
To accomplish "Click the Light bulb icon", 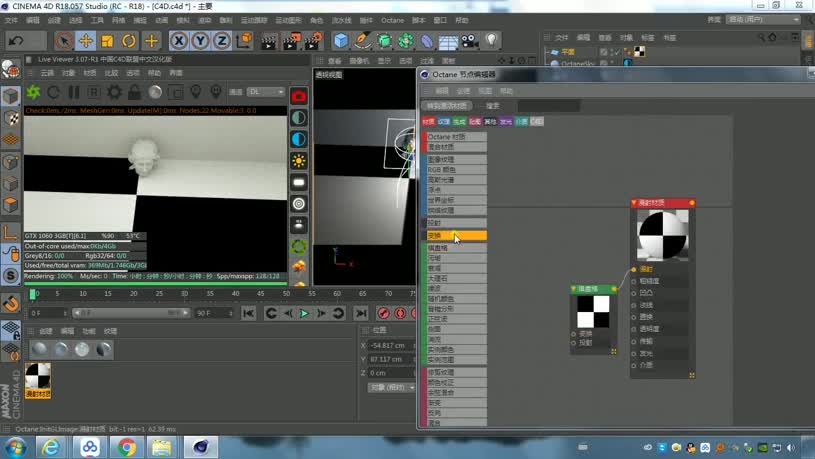I will tap(492, 41).
